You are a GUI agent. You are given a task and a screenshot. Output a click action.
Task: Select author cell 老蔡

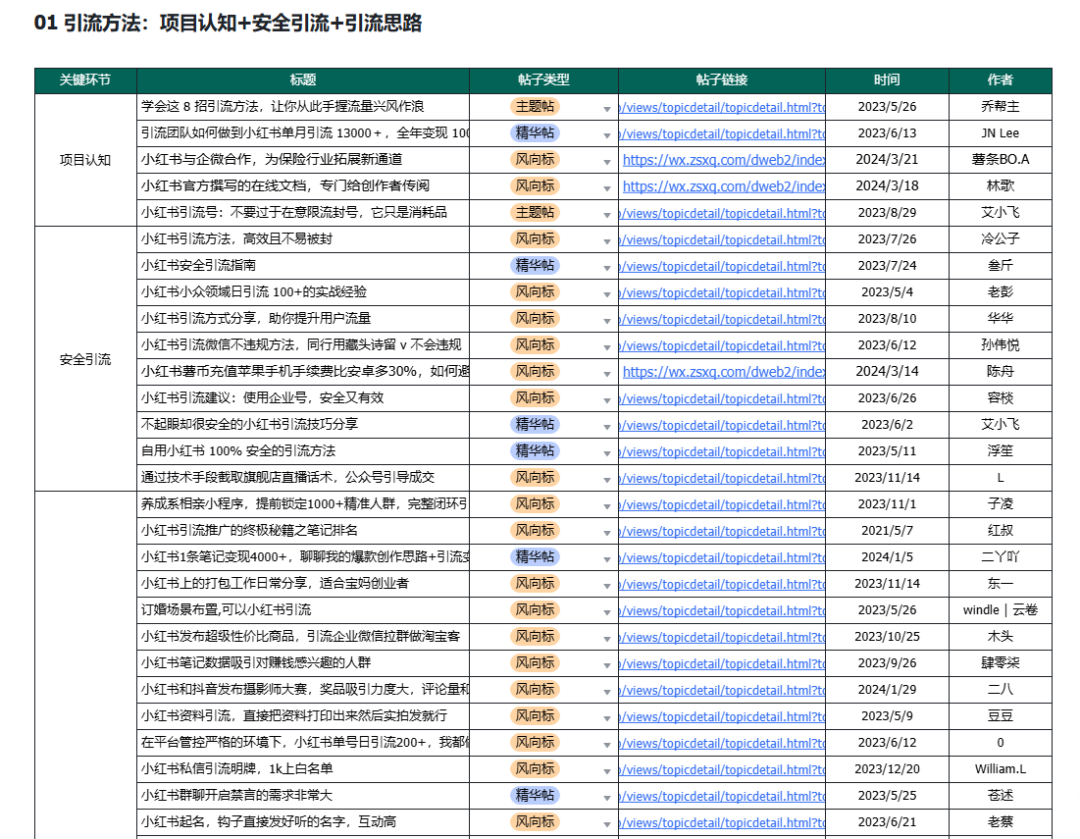tap(1000, 822)
